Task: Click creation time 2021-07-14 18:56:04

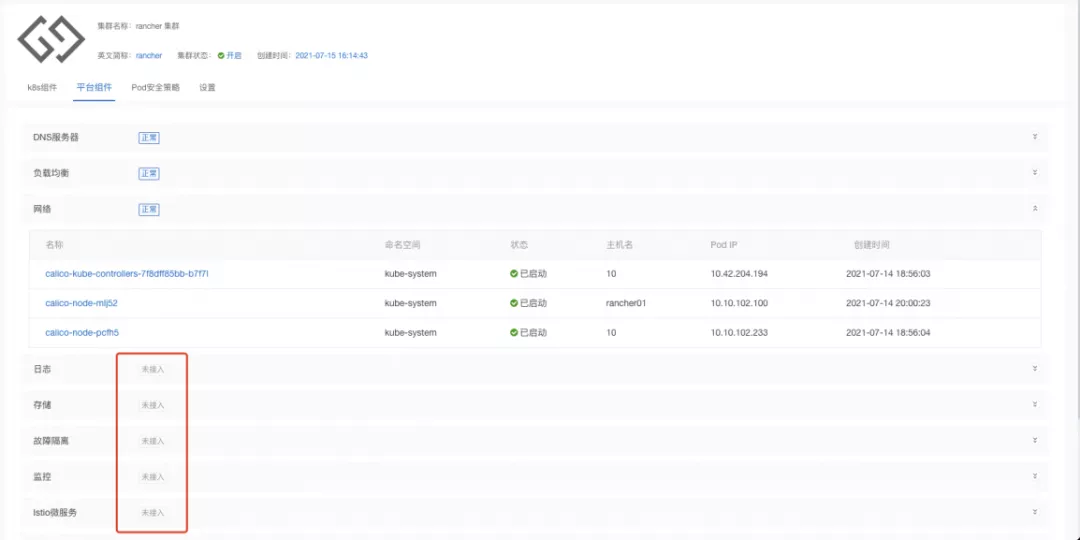Action: click(x=888, y=333)
